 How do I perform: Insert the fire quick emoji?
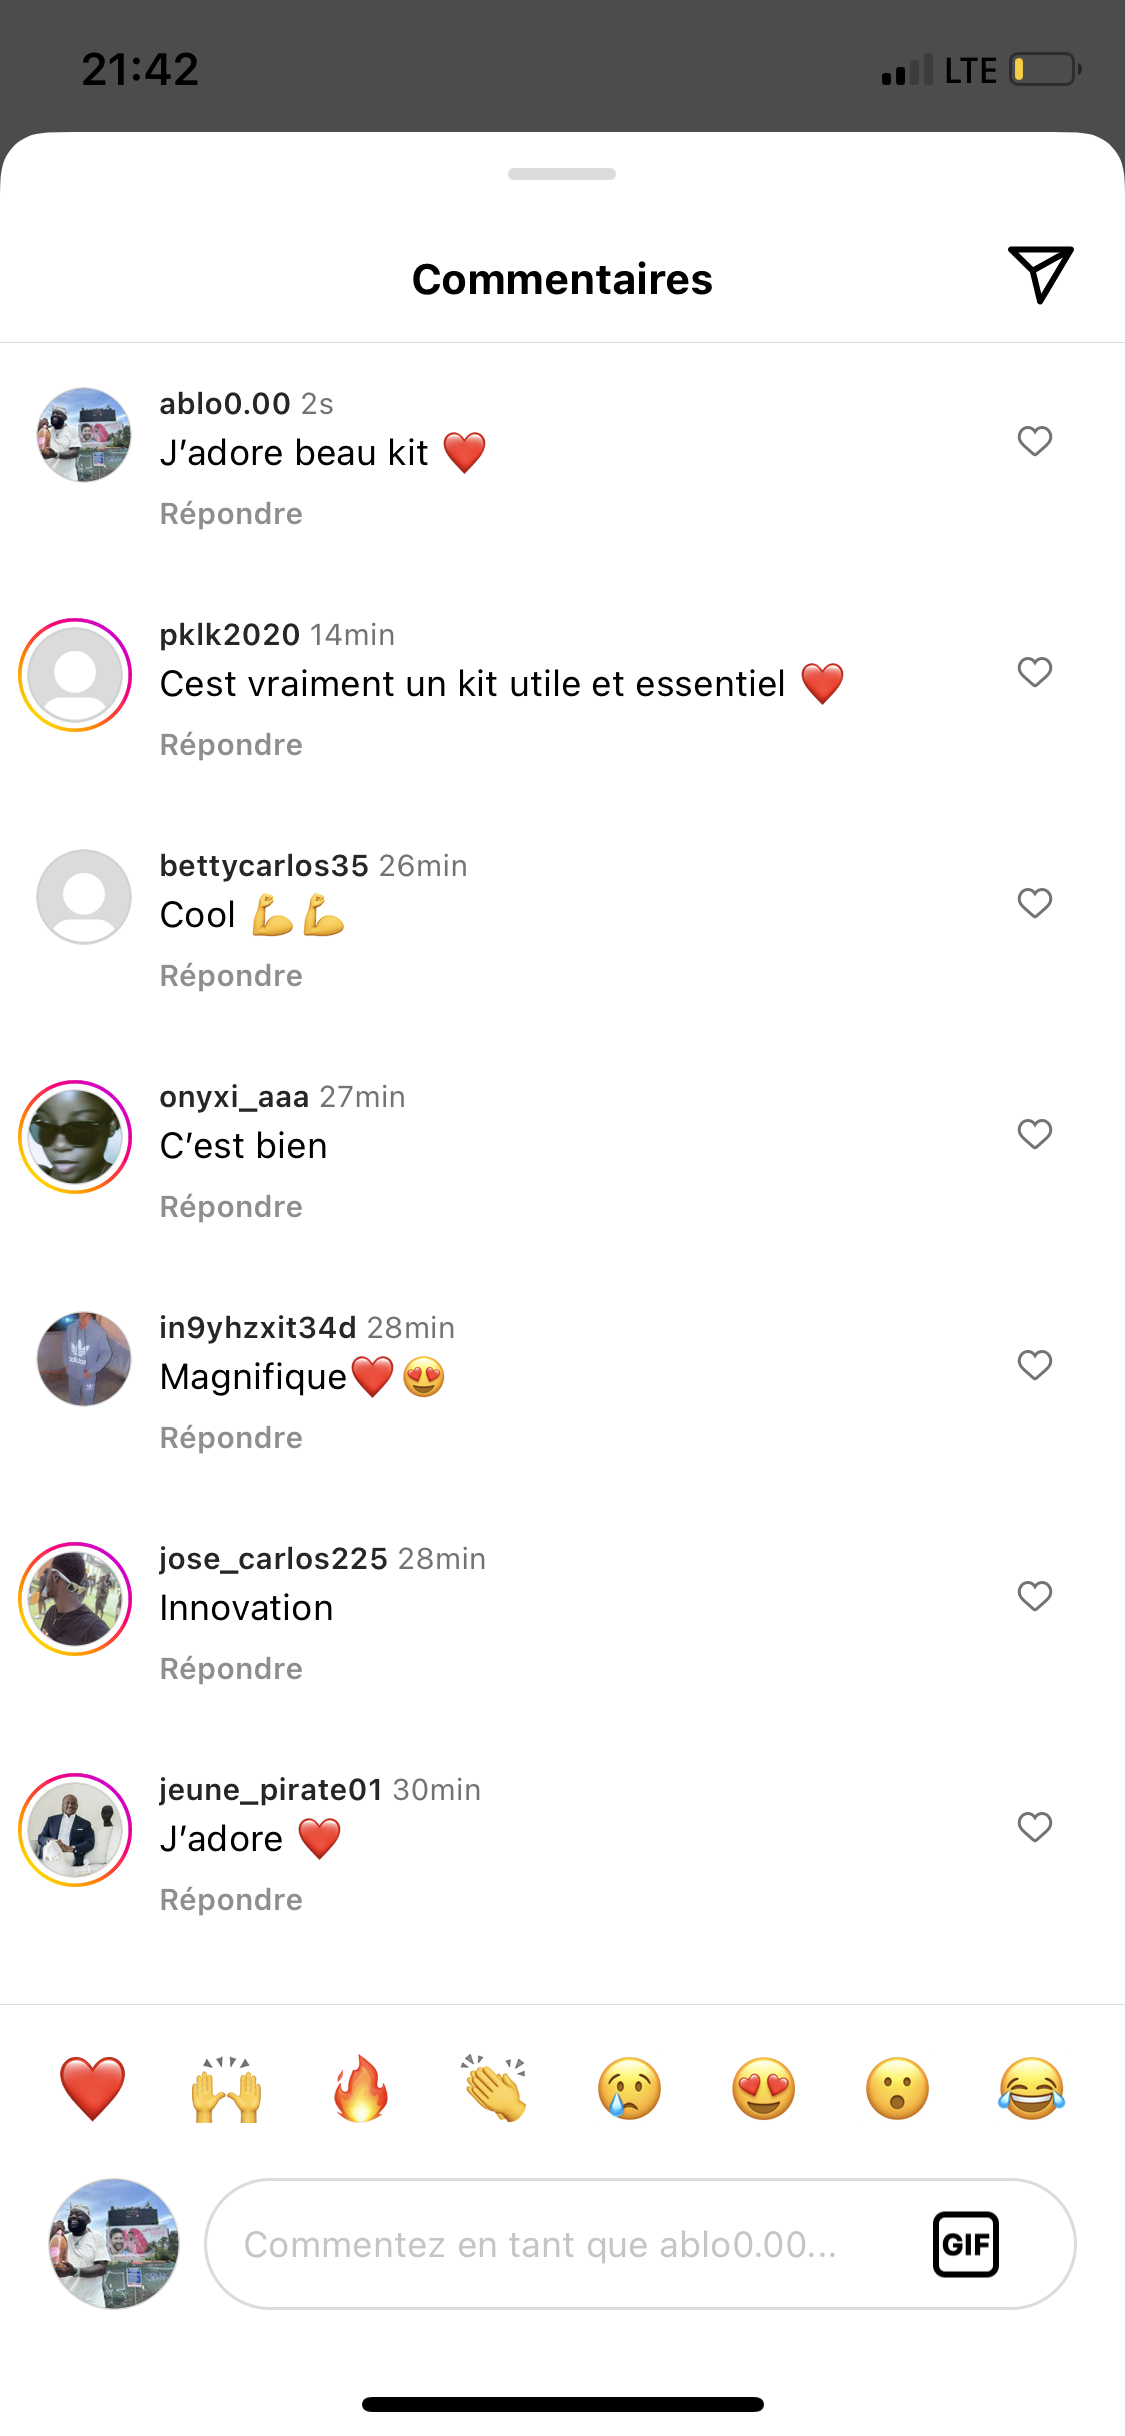point(361,2088)
